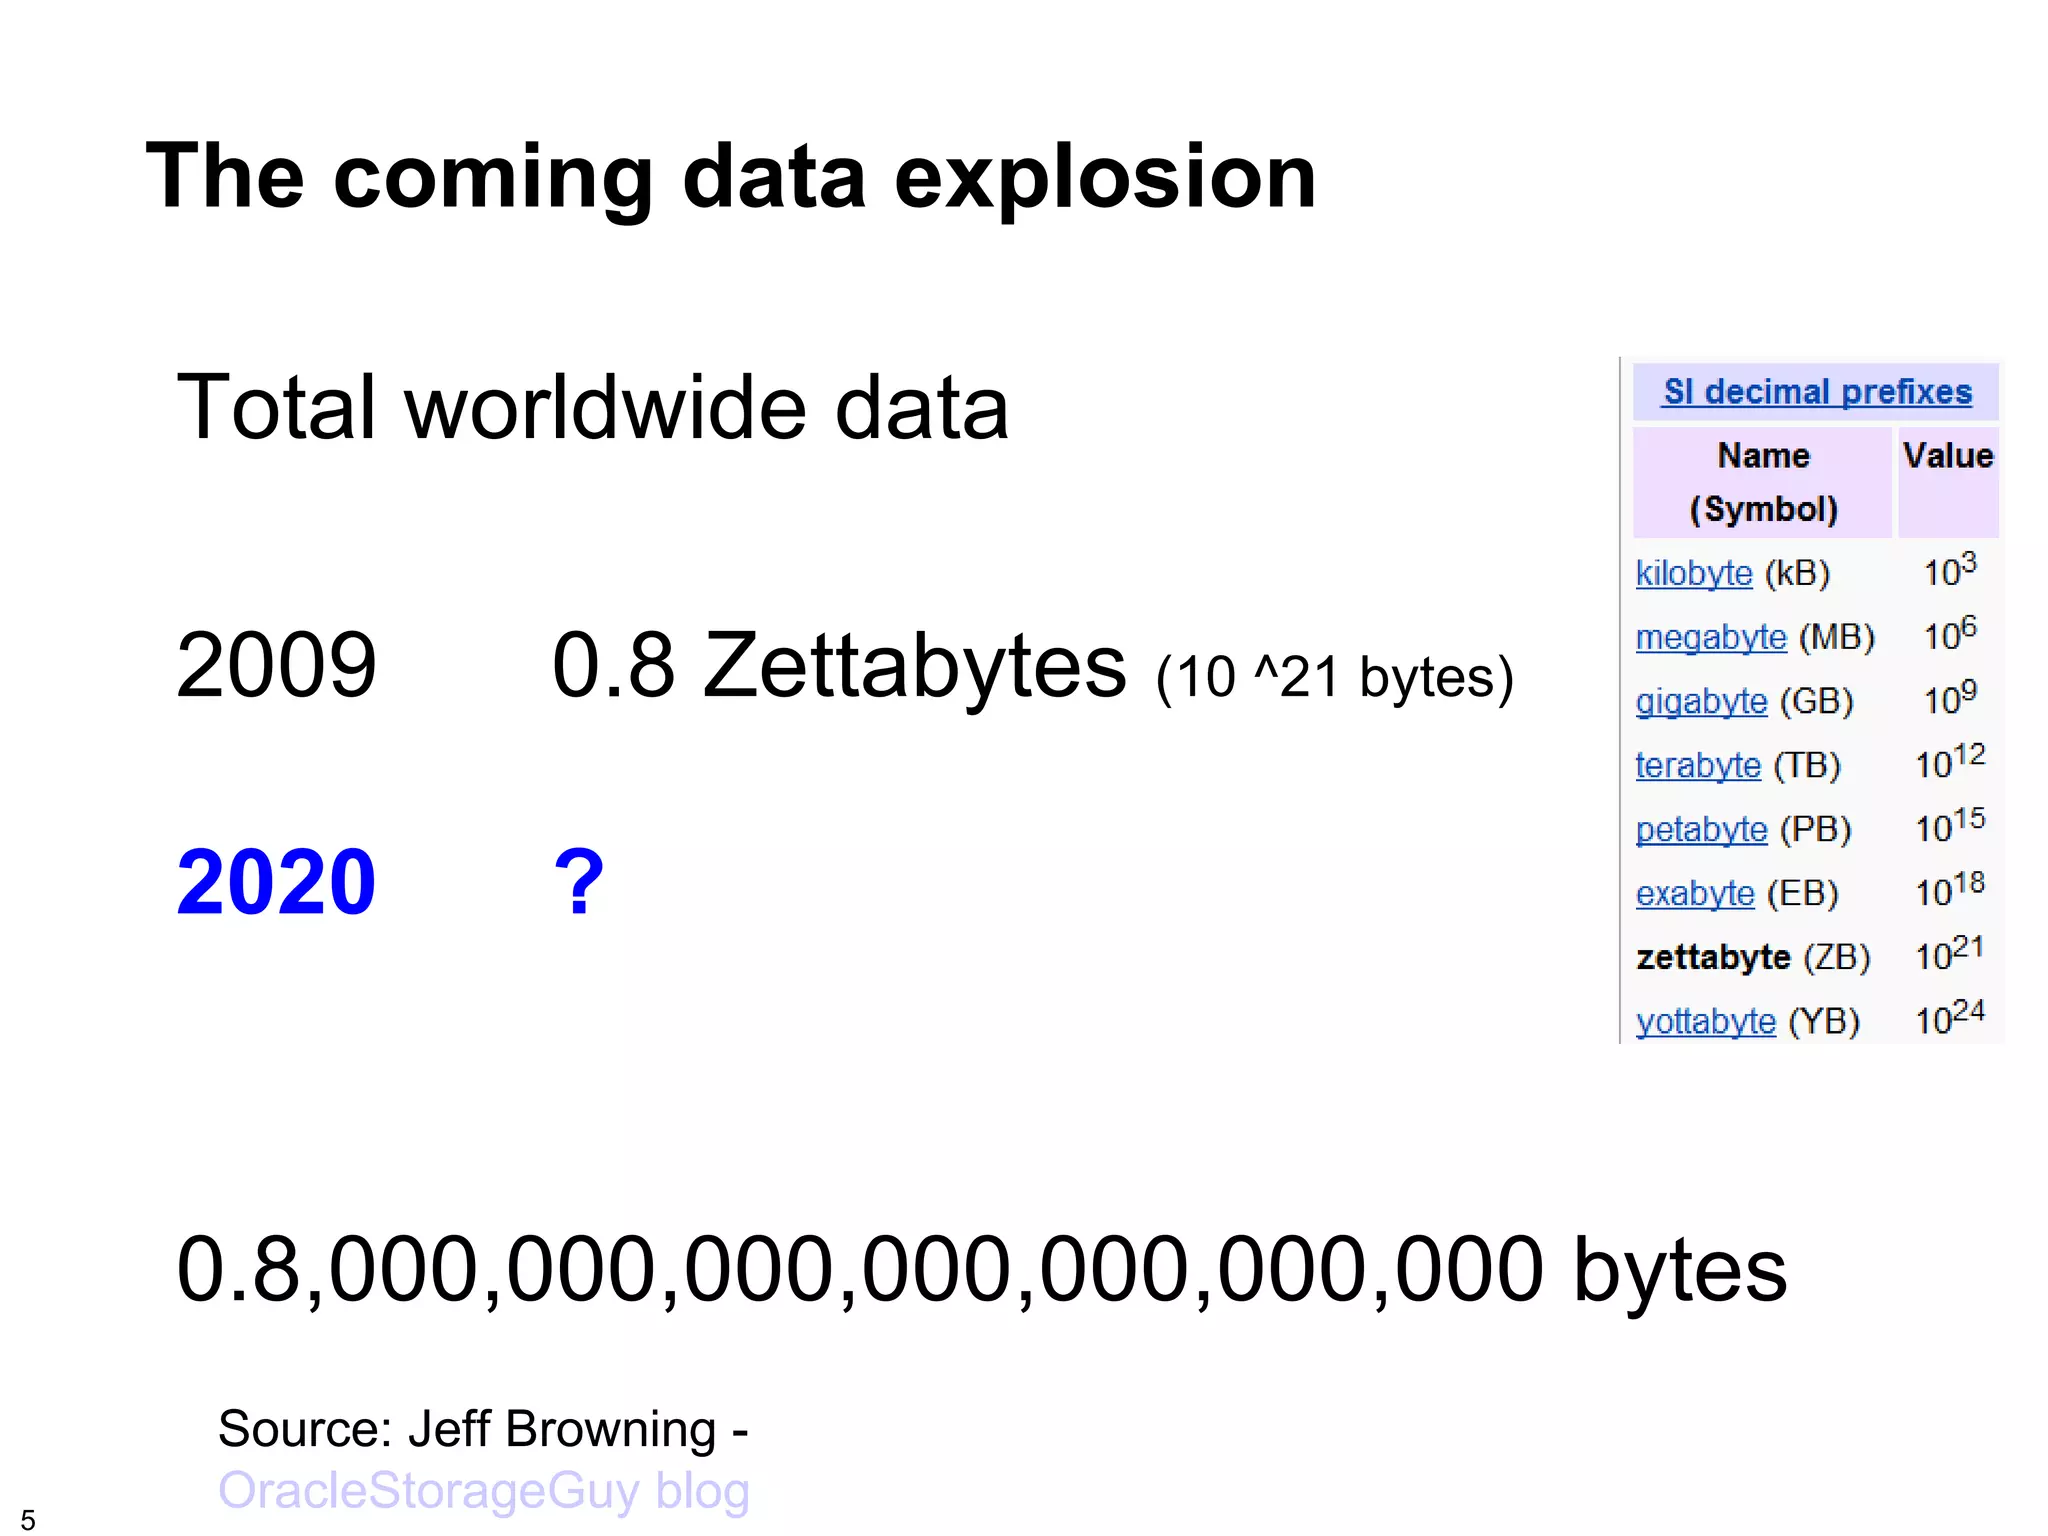This screenshot has height=1536, width=2048.
Task: Click the 'Name (Symbol)' column header
Action: (1763, 482)
